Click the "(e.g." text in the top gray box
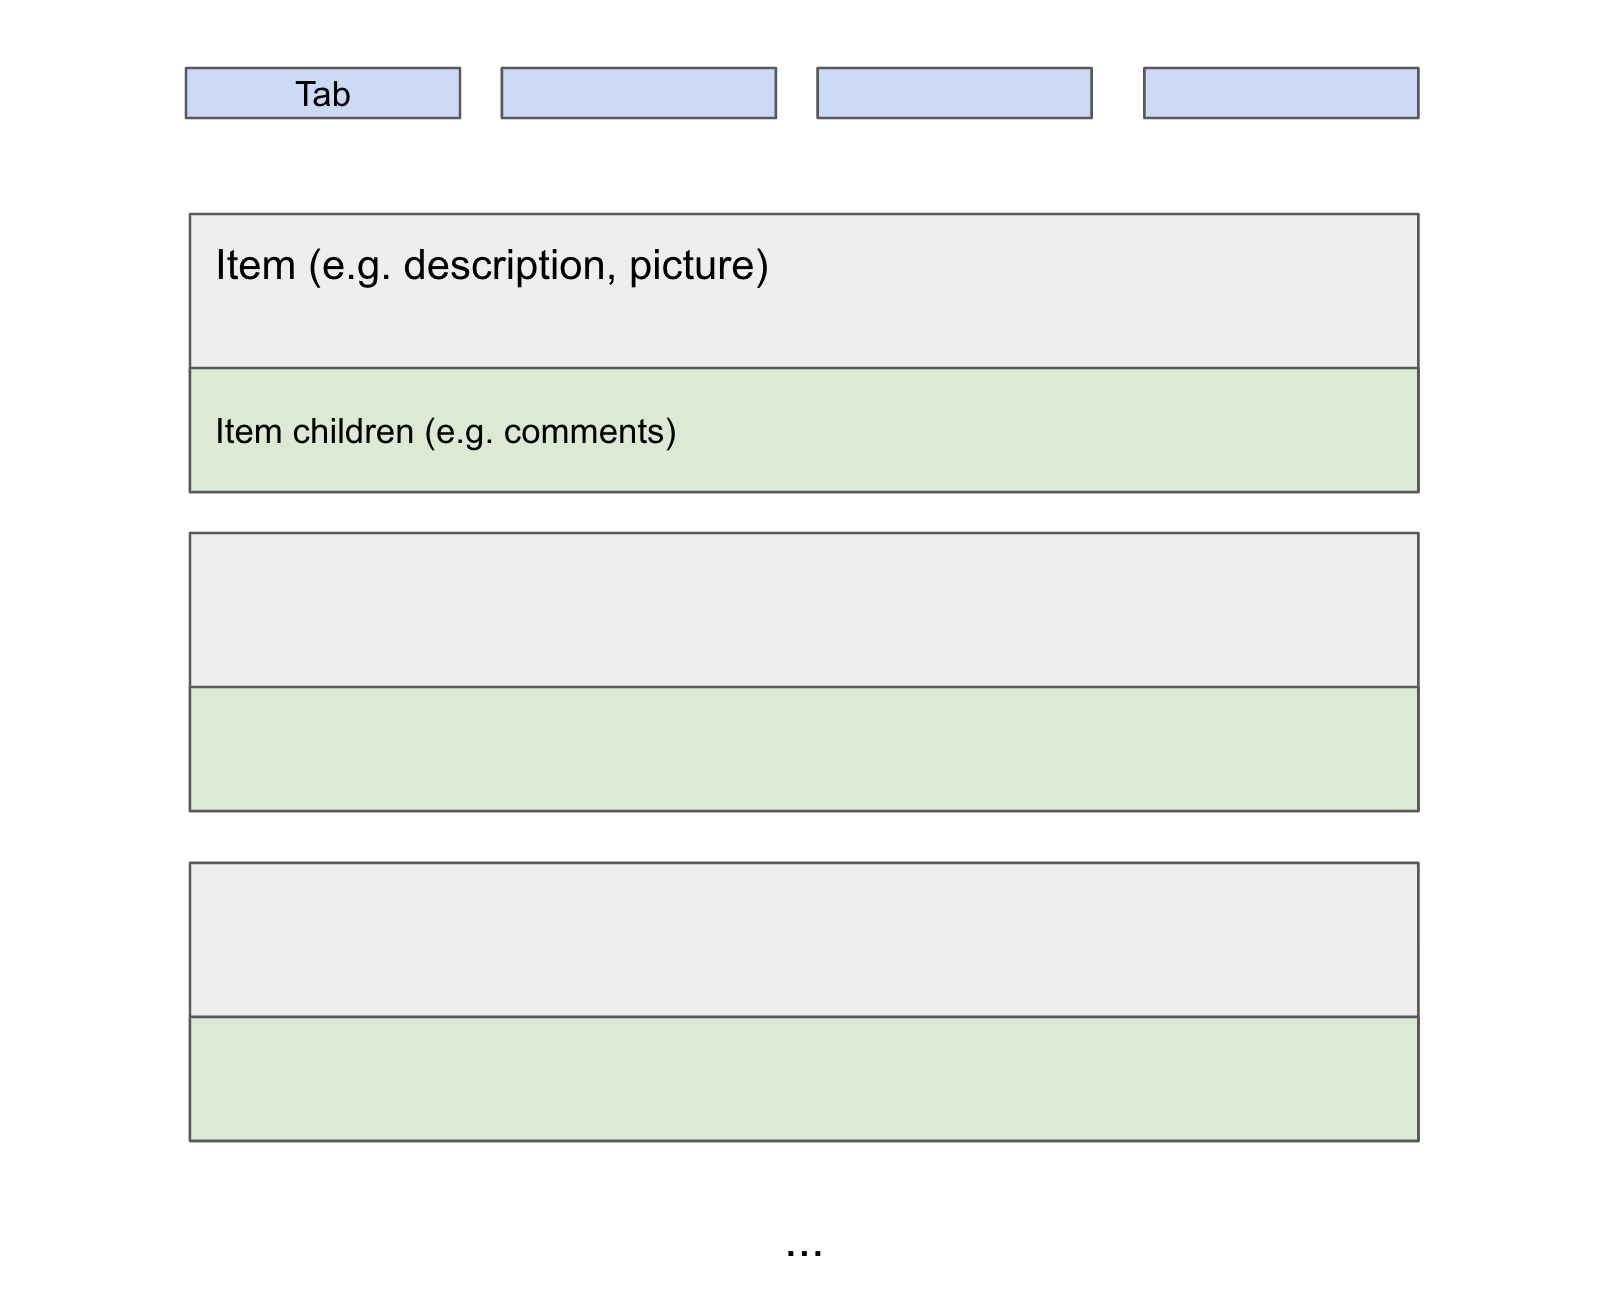Viewport: 1608px width, 1306px height. coord(349,266)
